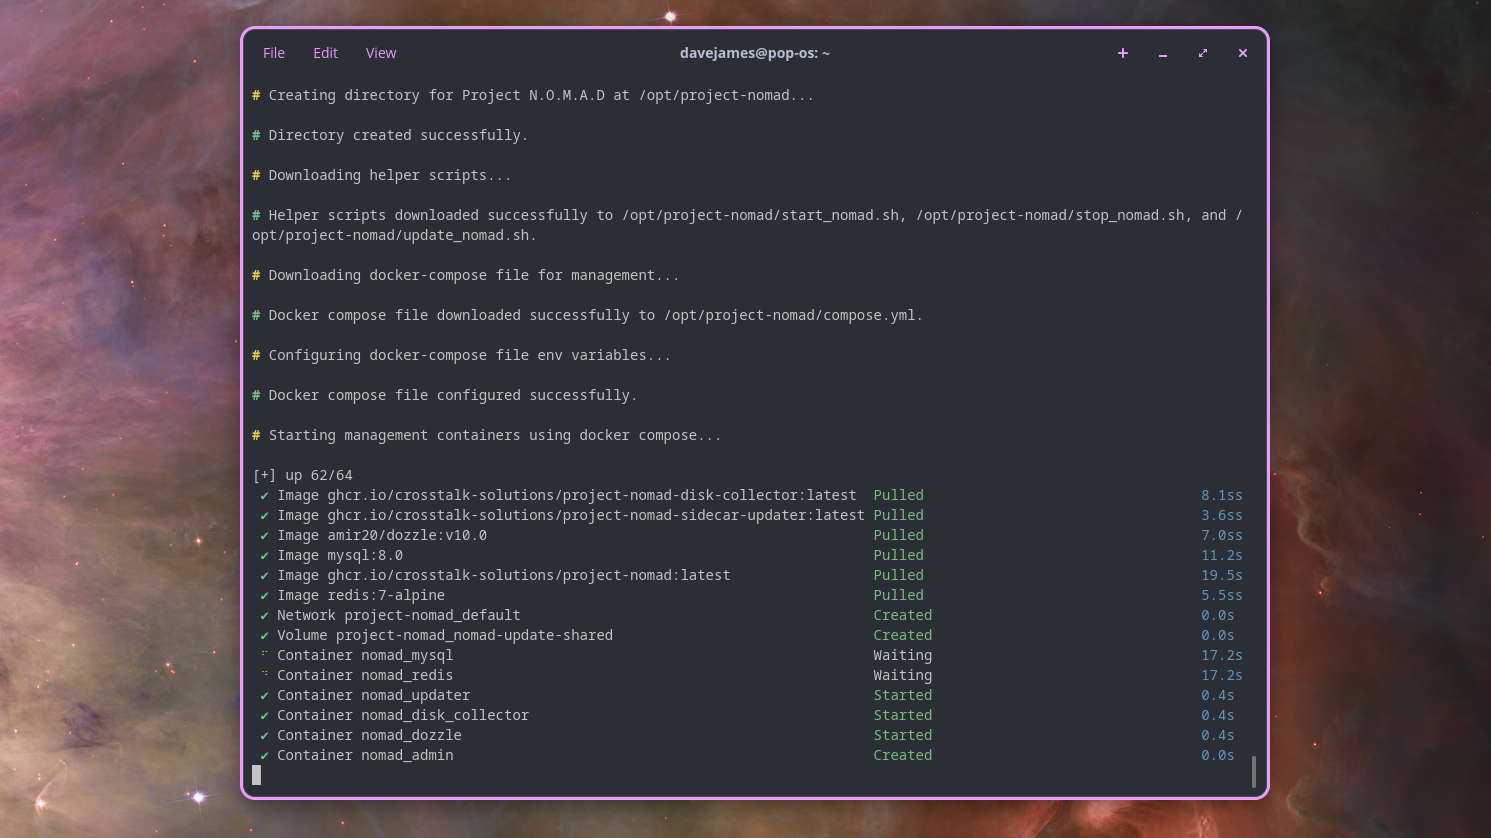Close the terminal window
This screenshot has width=1491, height=838.
pyautogui.click(x=1242, y=53)
